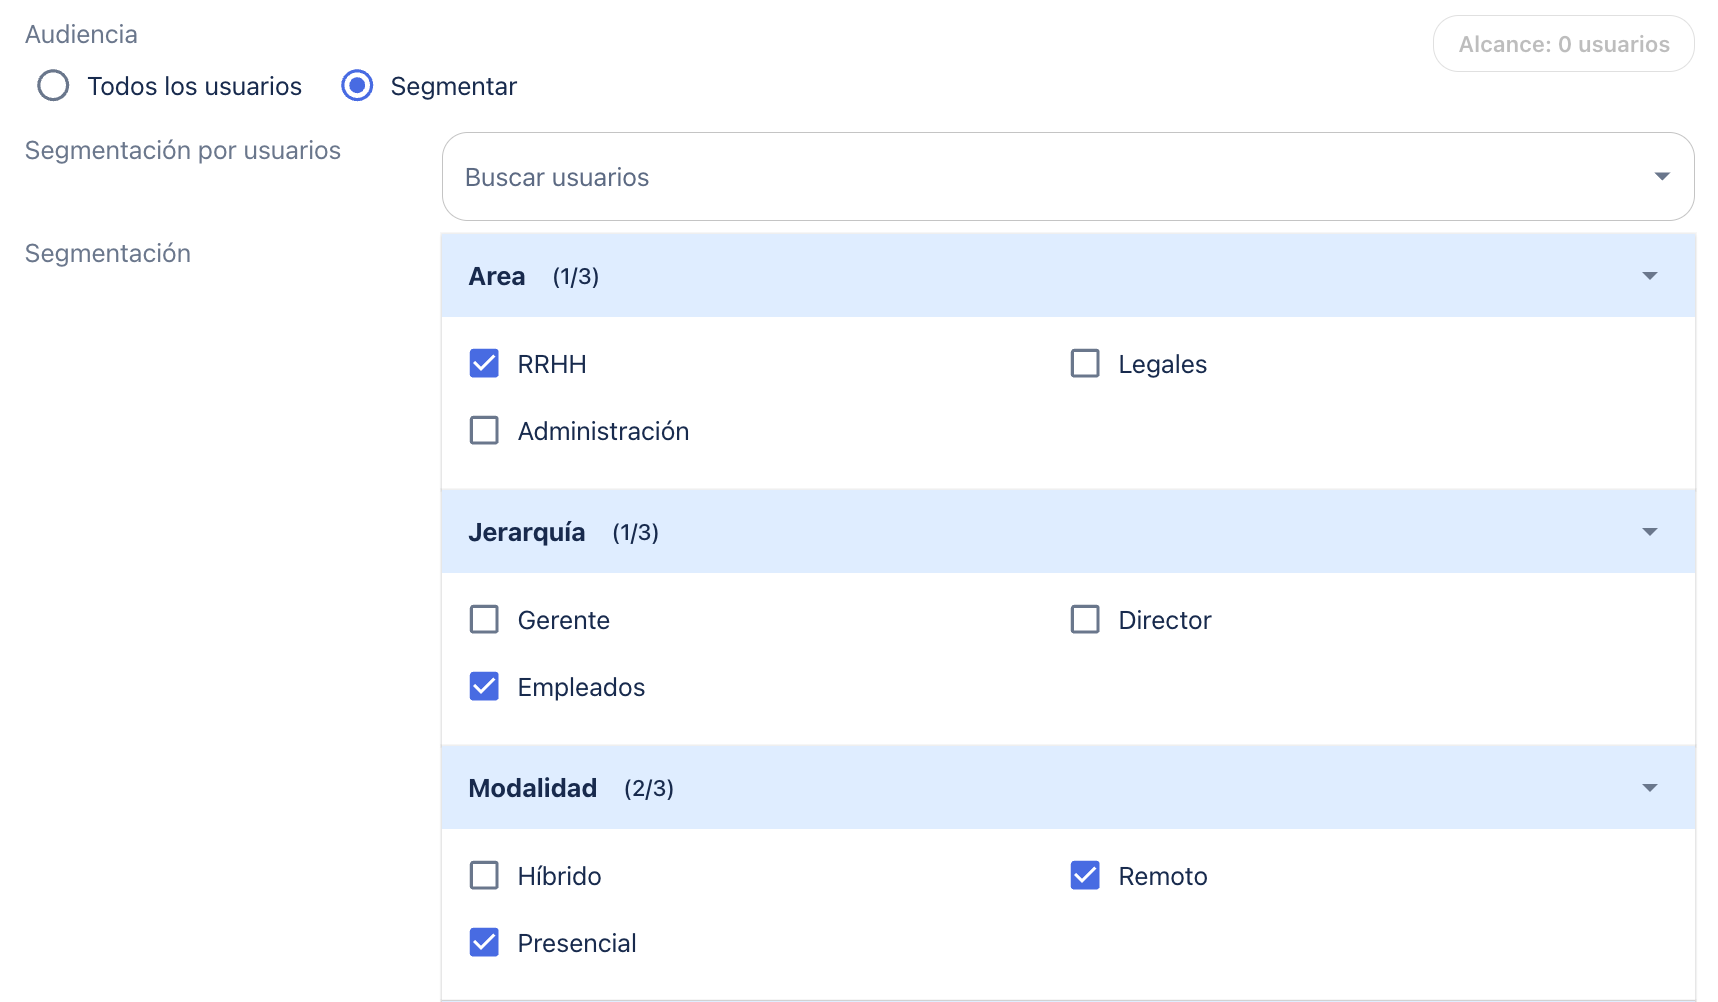1718x1002 pixels.
Task: Uncheck the Empleados checkbox
Action: (x=484, y=686)
